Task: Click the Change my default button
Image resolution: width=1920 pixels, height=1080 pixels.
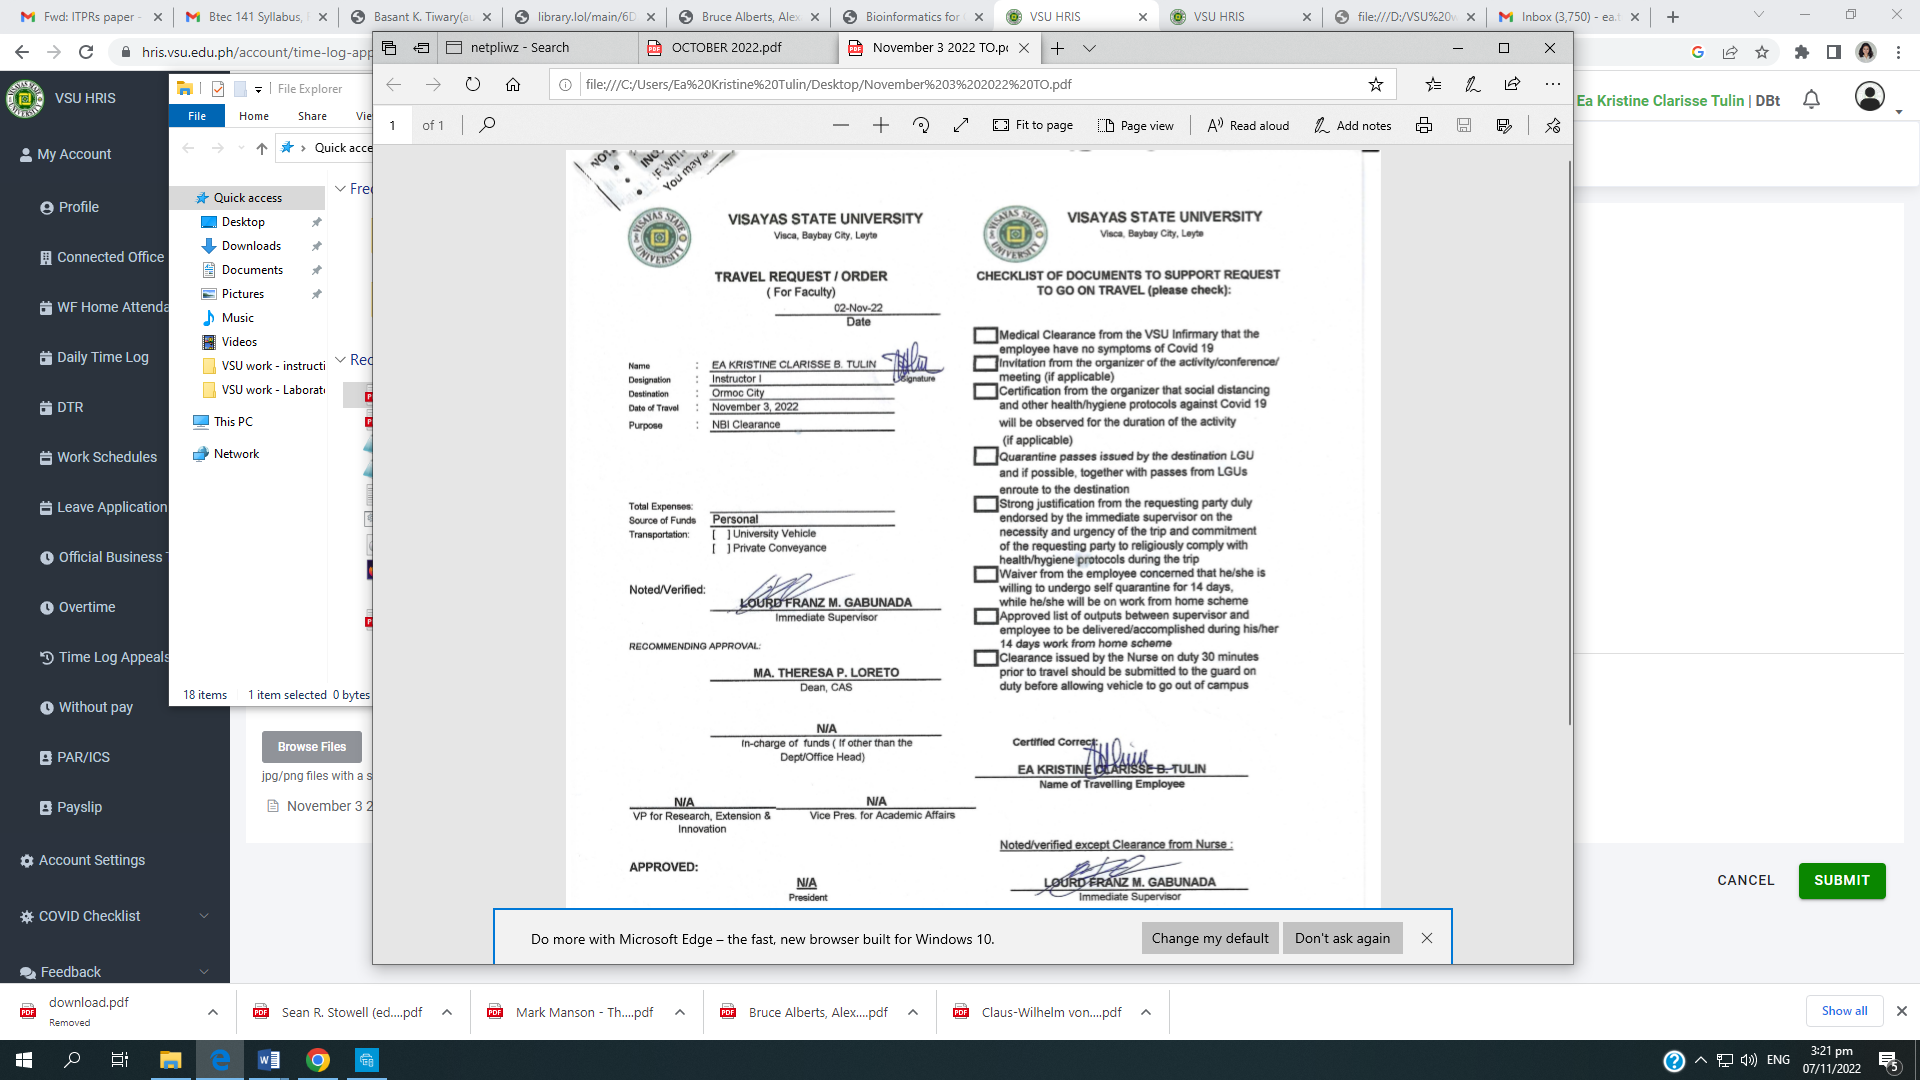Action: coord(1209,938)
